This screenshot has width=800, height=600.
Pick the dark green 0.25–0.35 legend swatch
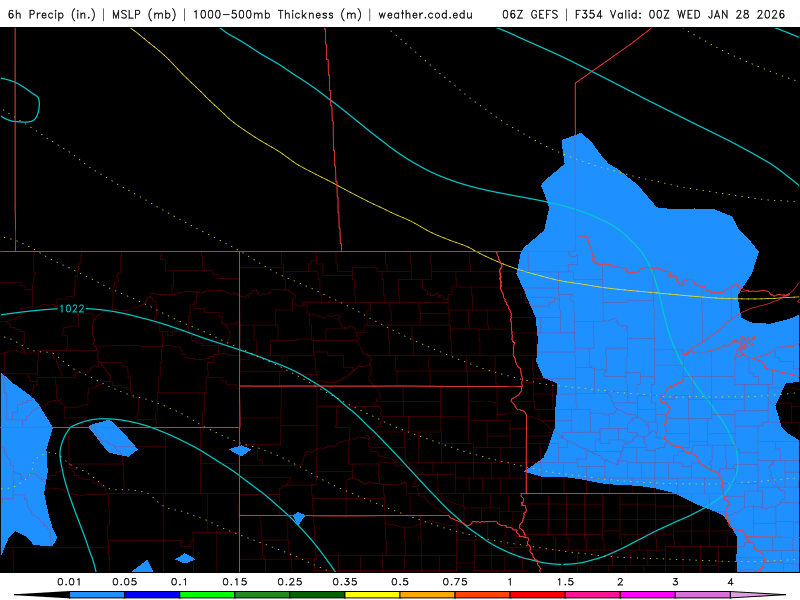pos(317,595)
